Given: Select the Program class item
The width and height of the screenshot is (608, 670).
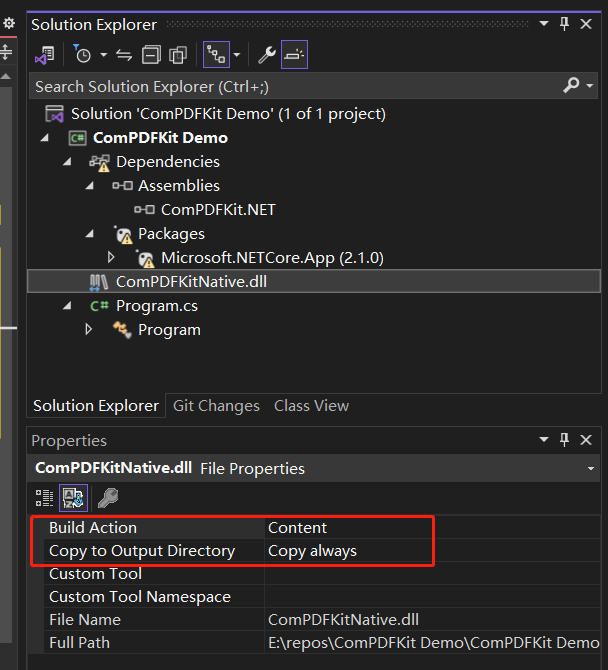Looking at the screenshot, I should (x=169, y=330).
